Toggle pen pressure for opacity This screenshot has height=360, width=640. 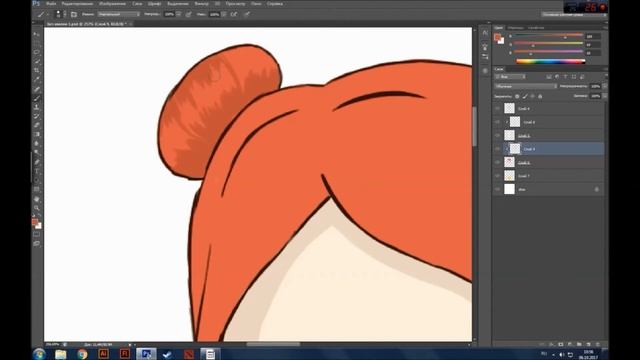(189, 14)
